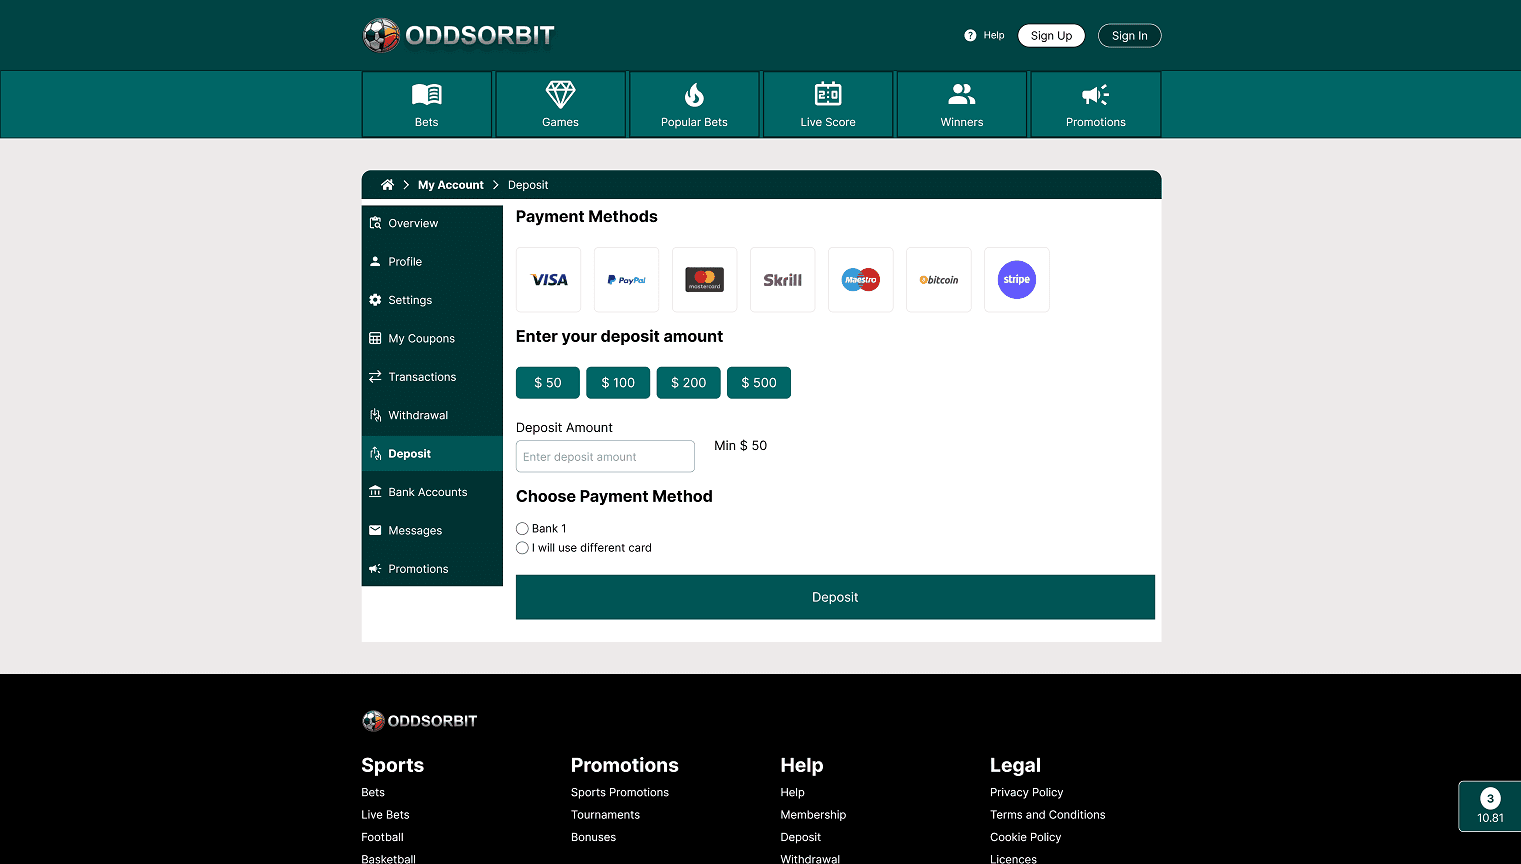Open Withdrawal in account sidebar
Viewport: 1521px width, 864px height.
(432, 415)
